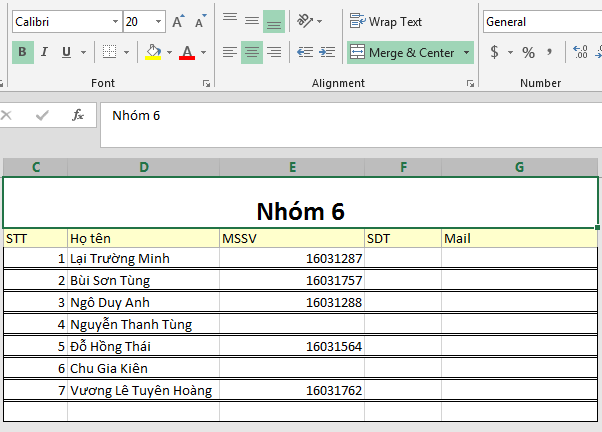
Task: Select column F header
Action: 403,167
